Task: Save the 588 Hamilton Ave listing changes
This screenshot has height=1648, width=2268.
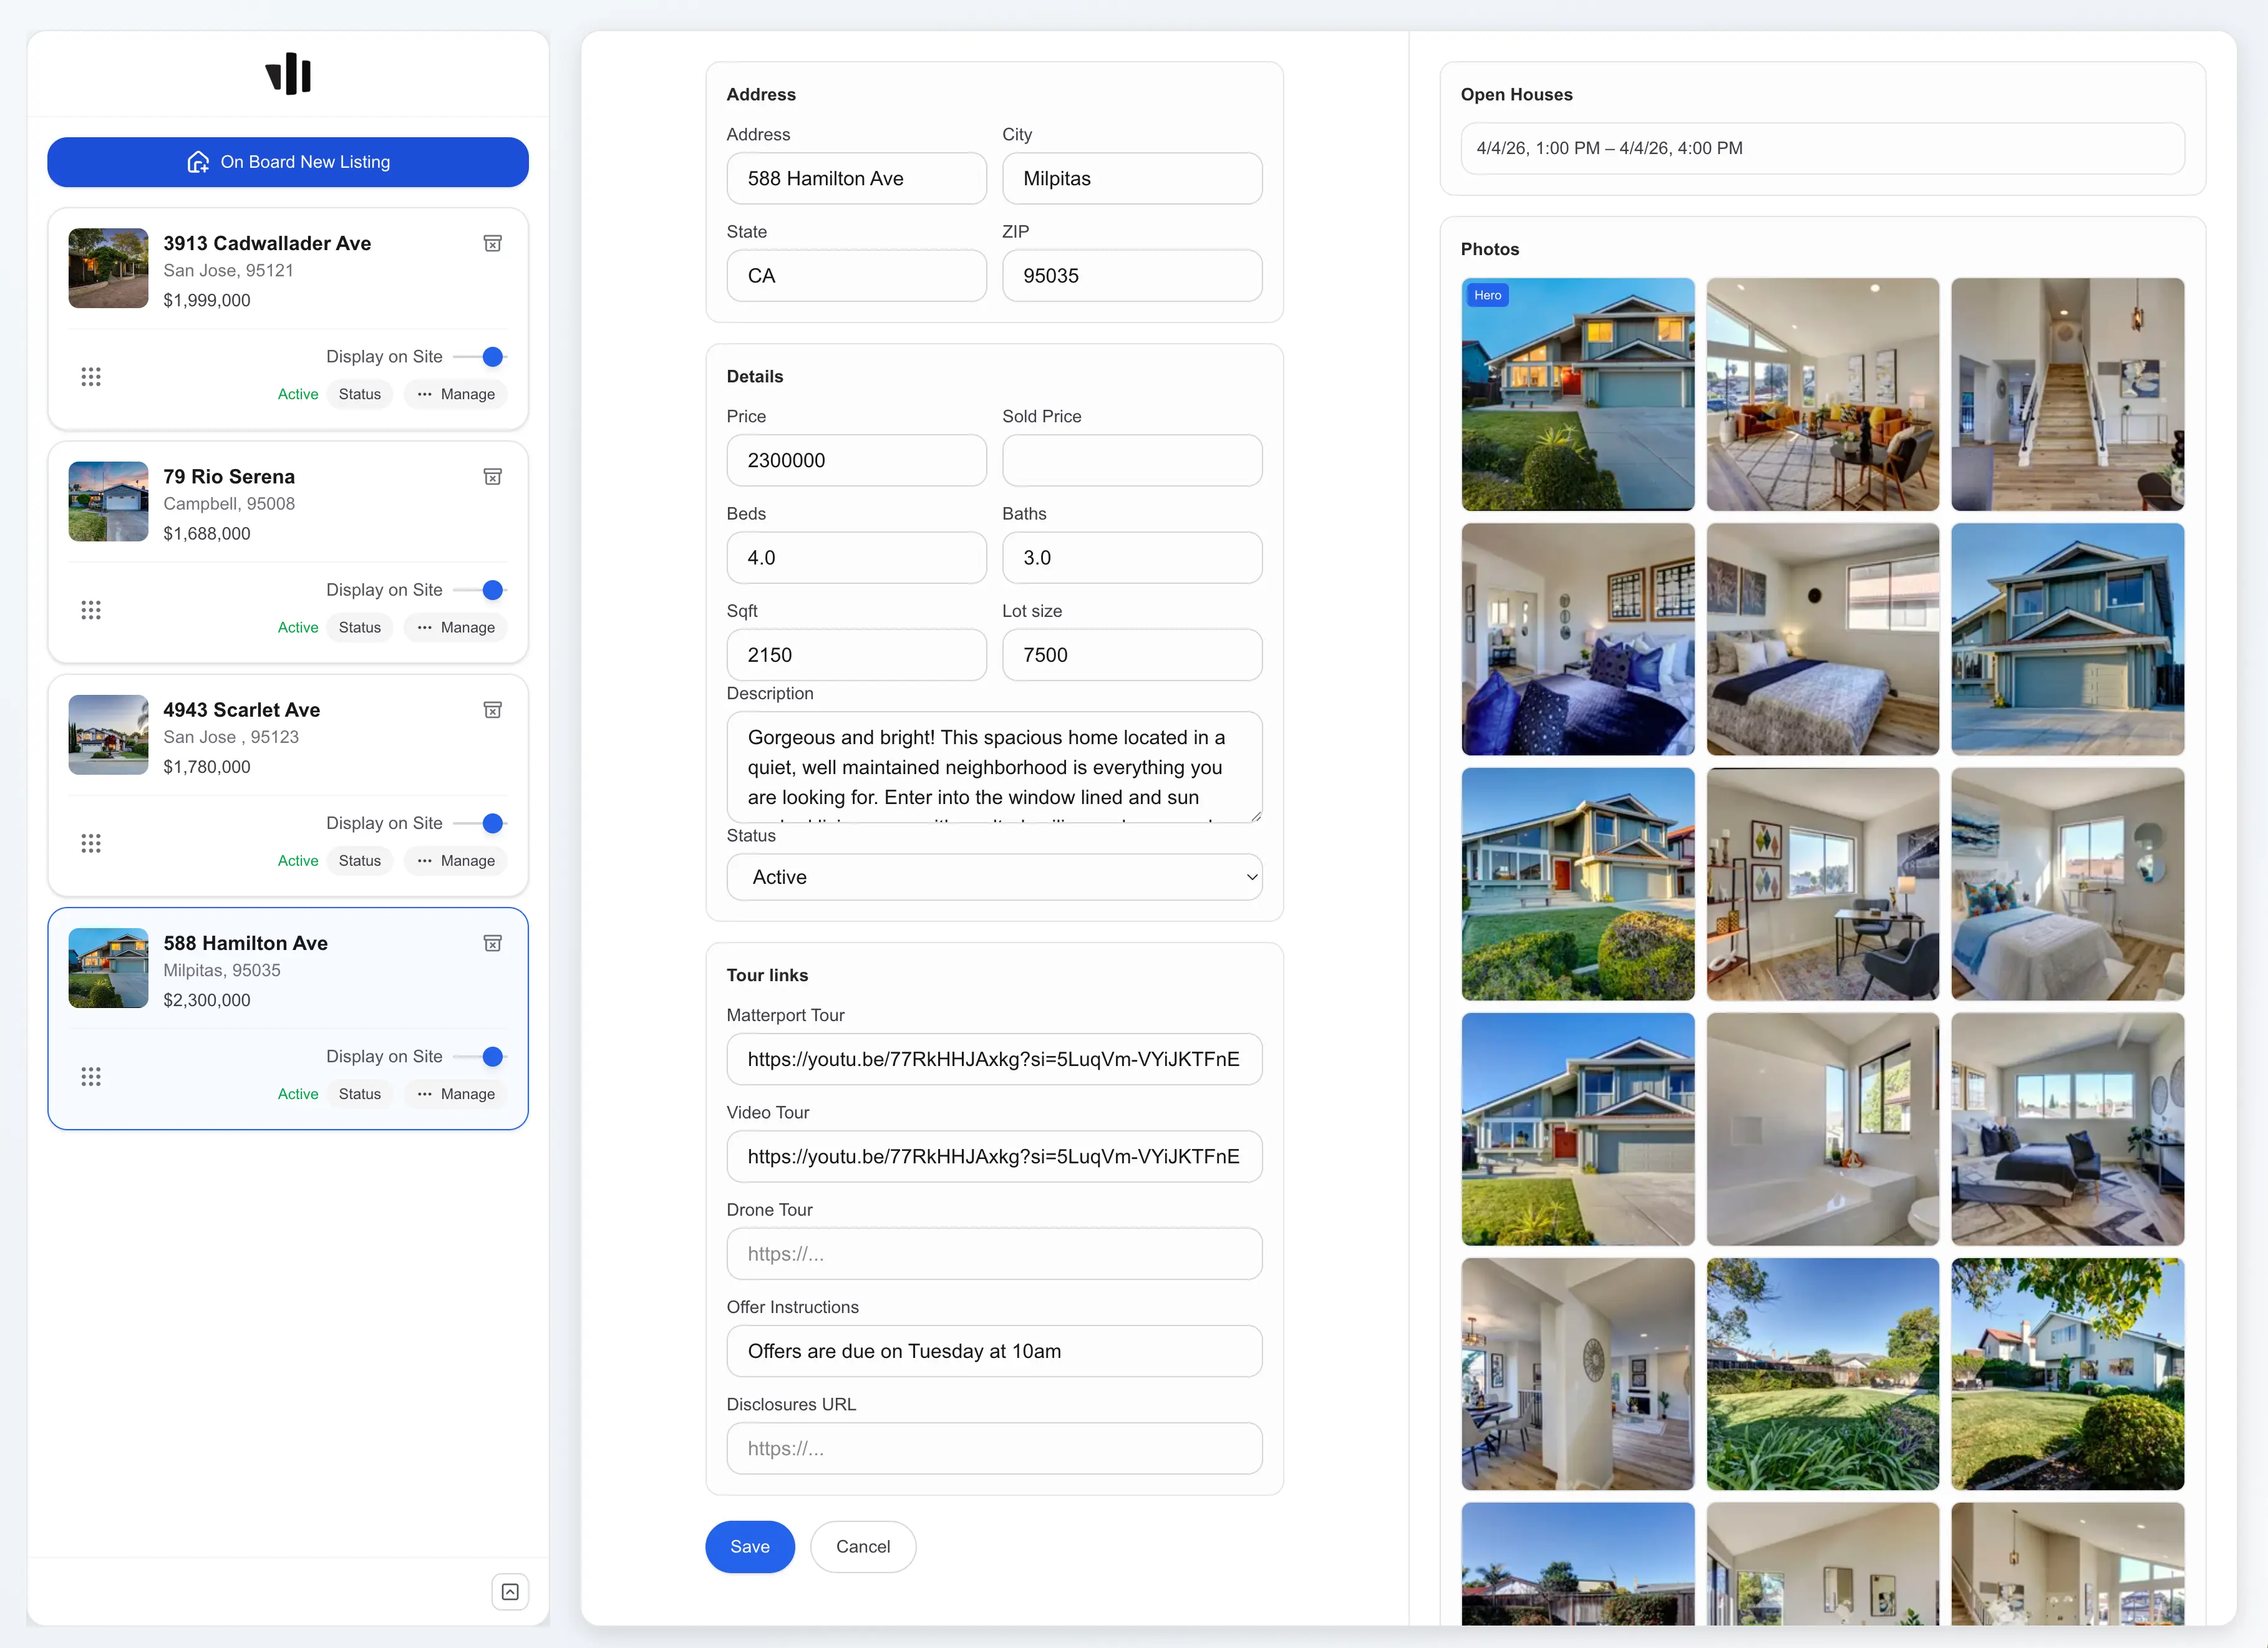Action: tap(750, 1546)
